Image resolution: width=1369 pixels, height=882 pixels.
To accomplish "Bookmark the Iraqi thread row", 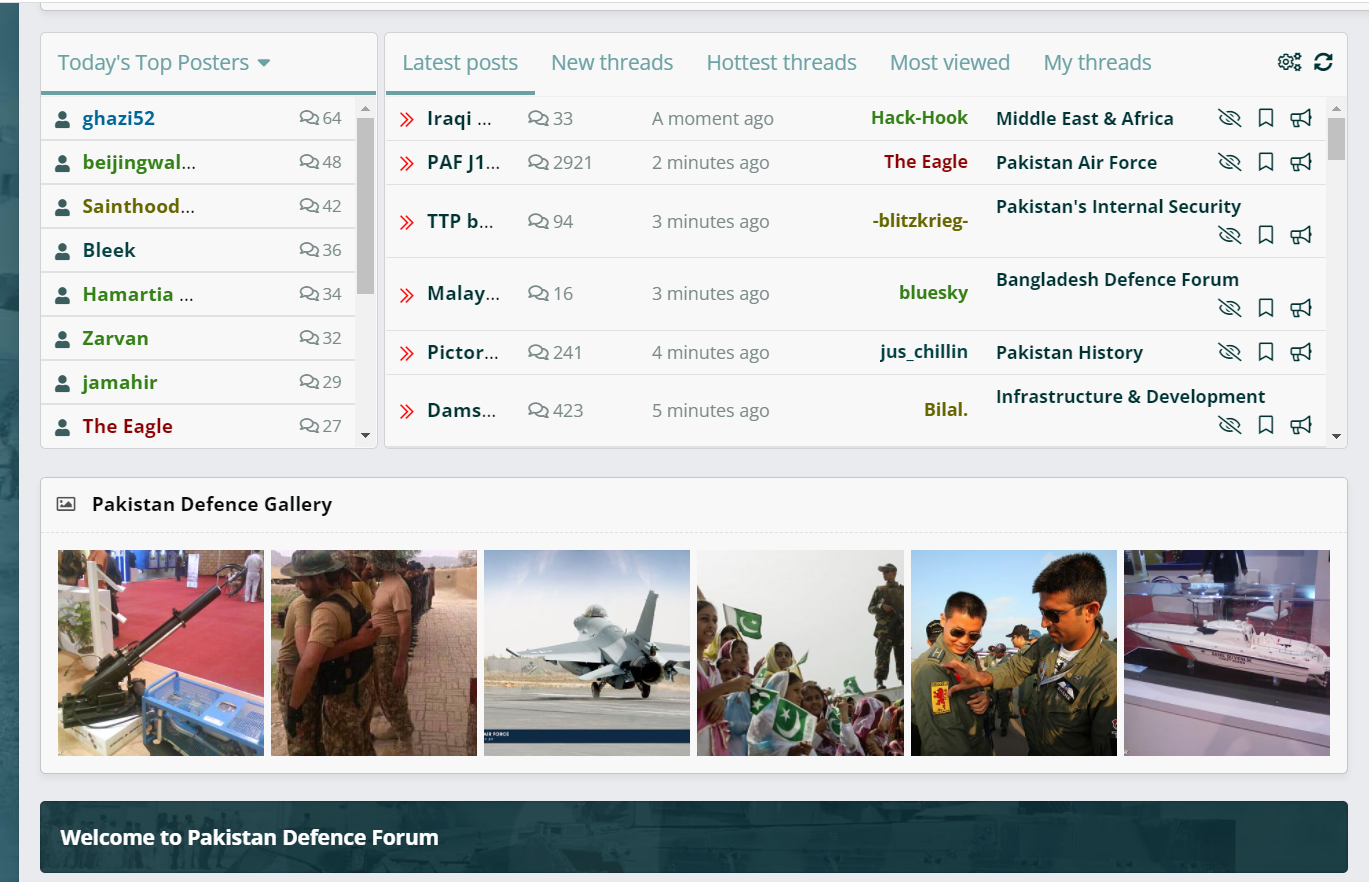I will pos(1265,118).
